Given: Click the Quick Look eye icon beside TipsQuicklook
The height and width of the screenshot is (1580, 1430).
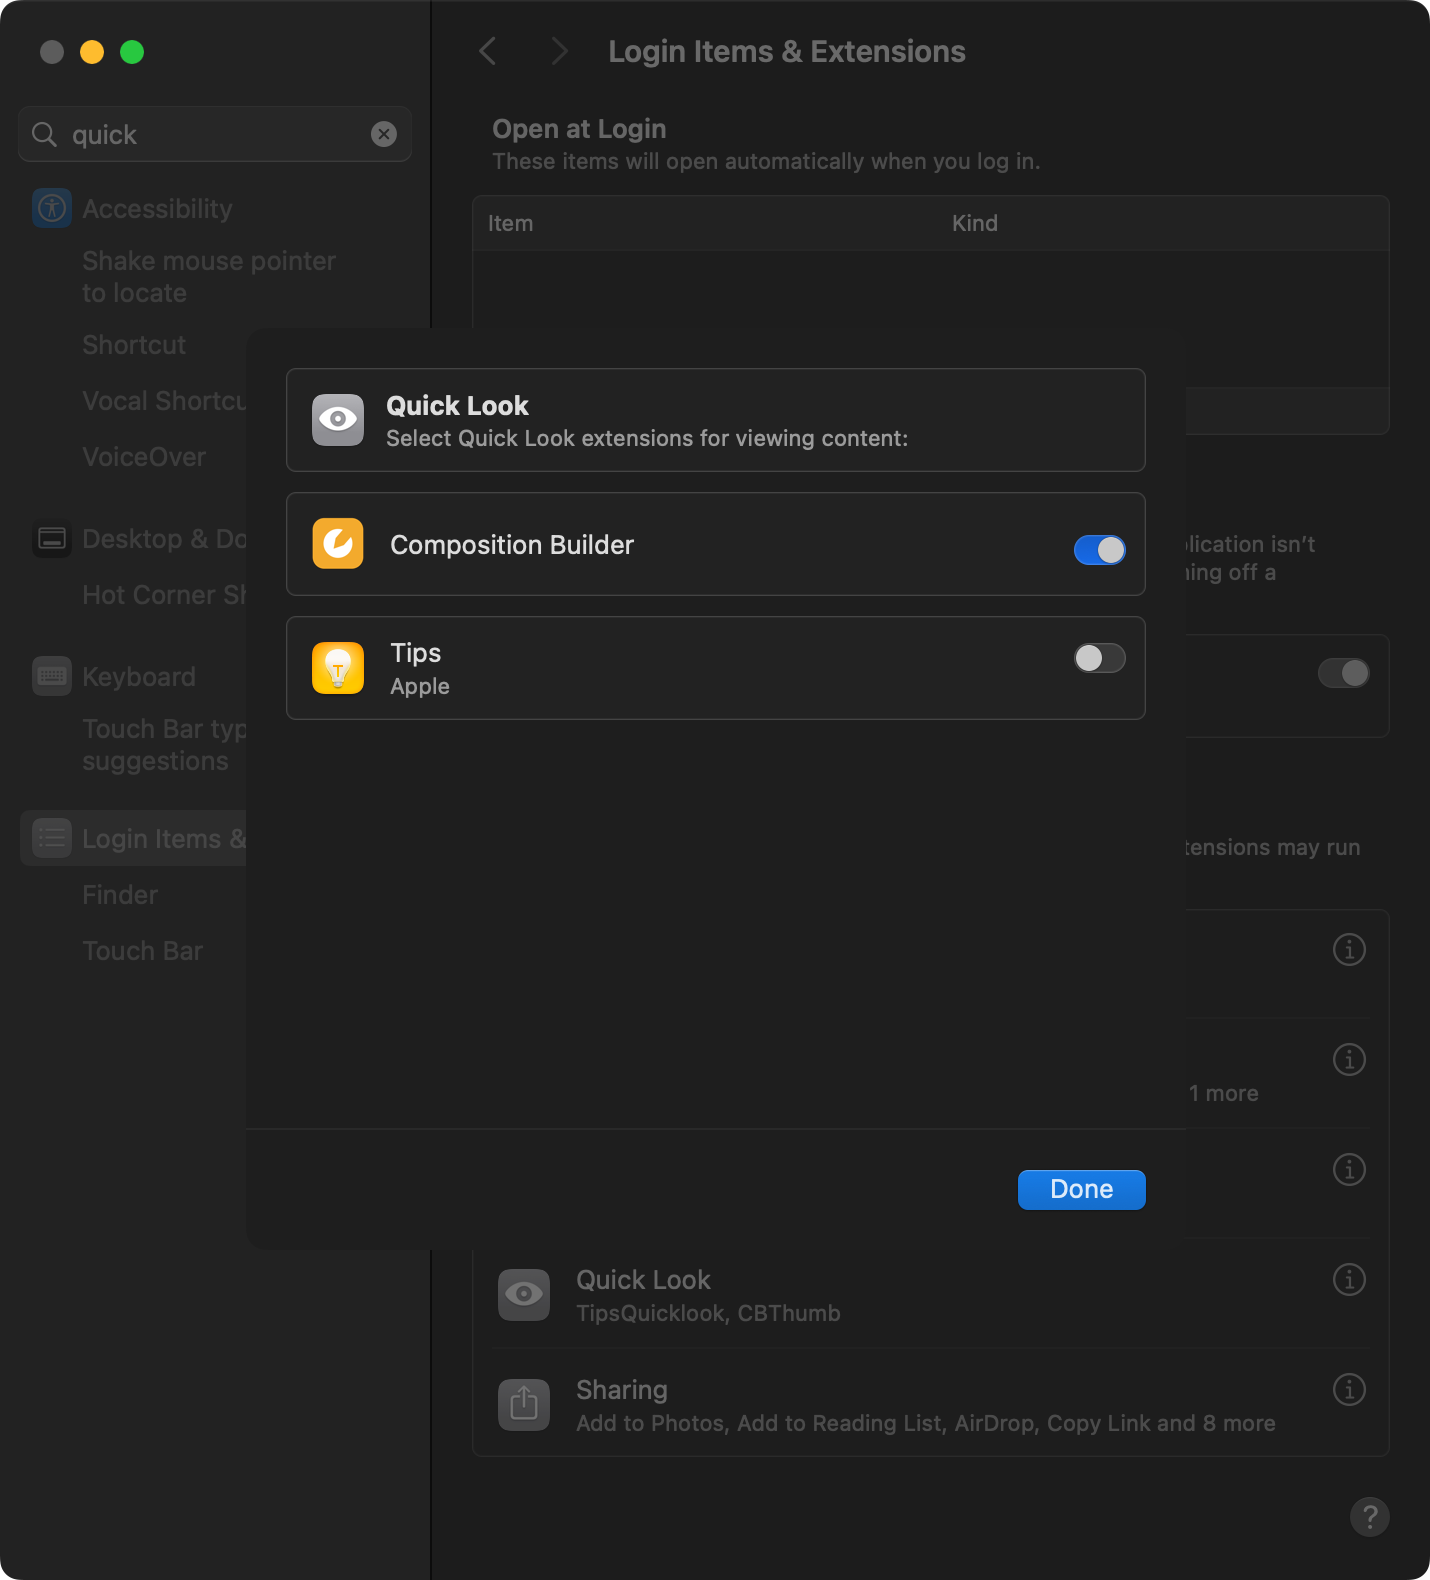Looking at the screenshot, I should pos(524,1295).
